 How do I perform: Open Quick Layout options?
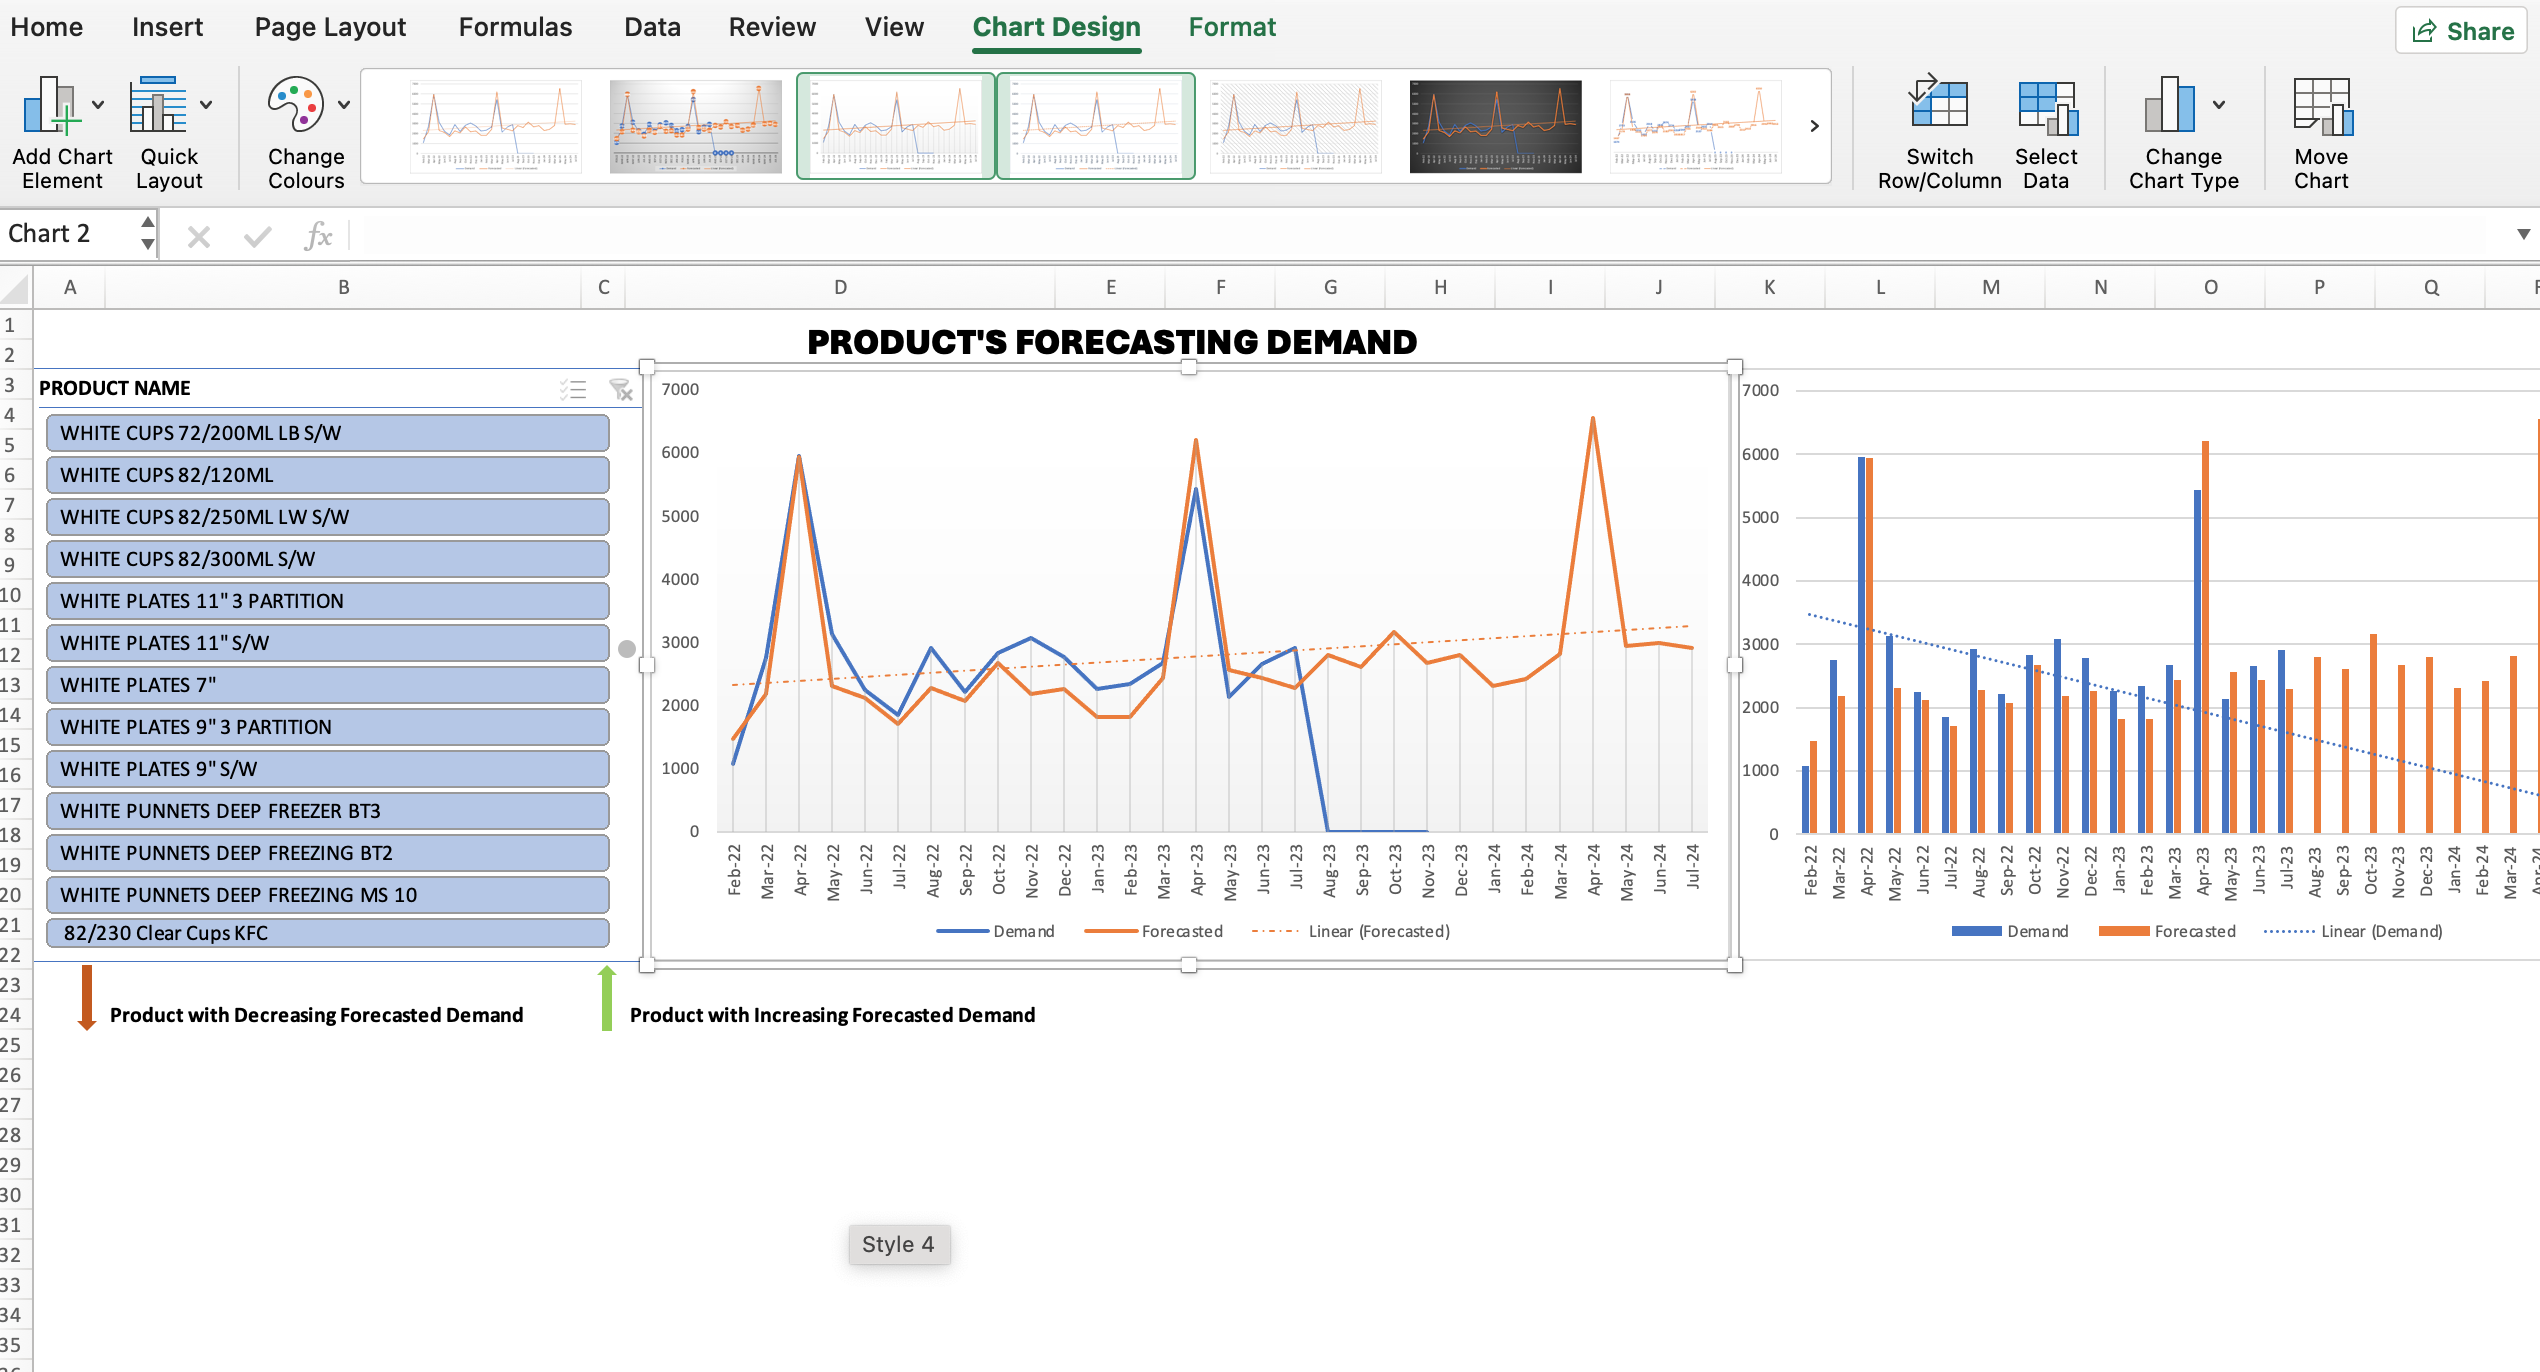click(166, 130)
